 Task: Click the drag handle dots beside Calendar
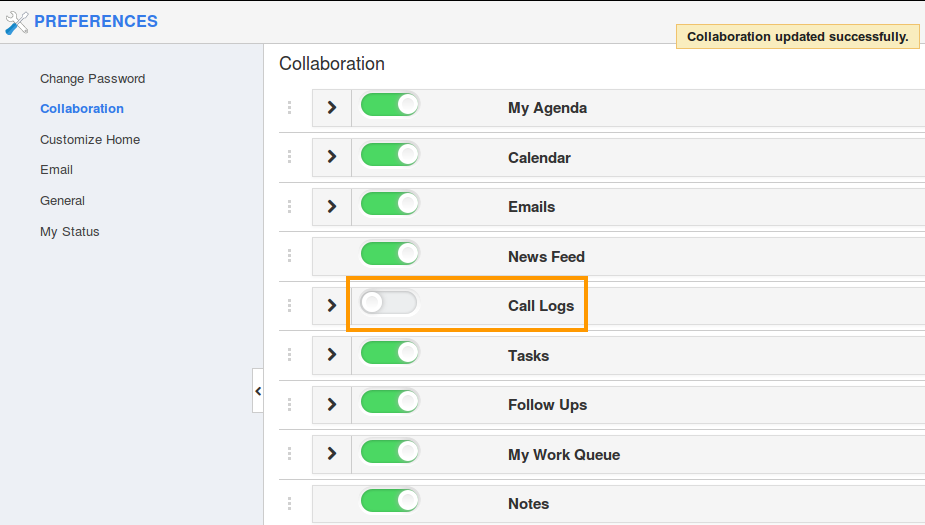pyautogui.click(x=289, y=156)
